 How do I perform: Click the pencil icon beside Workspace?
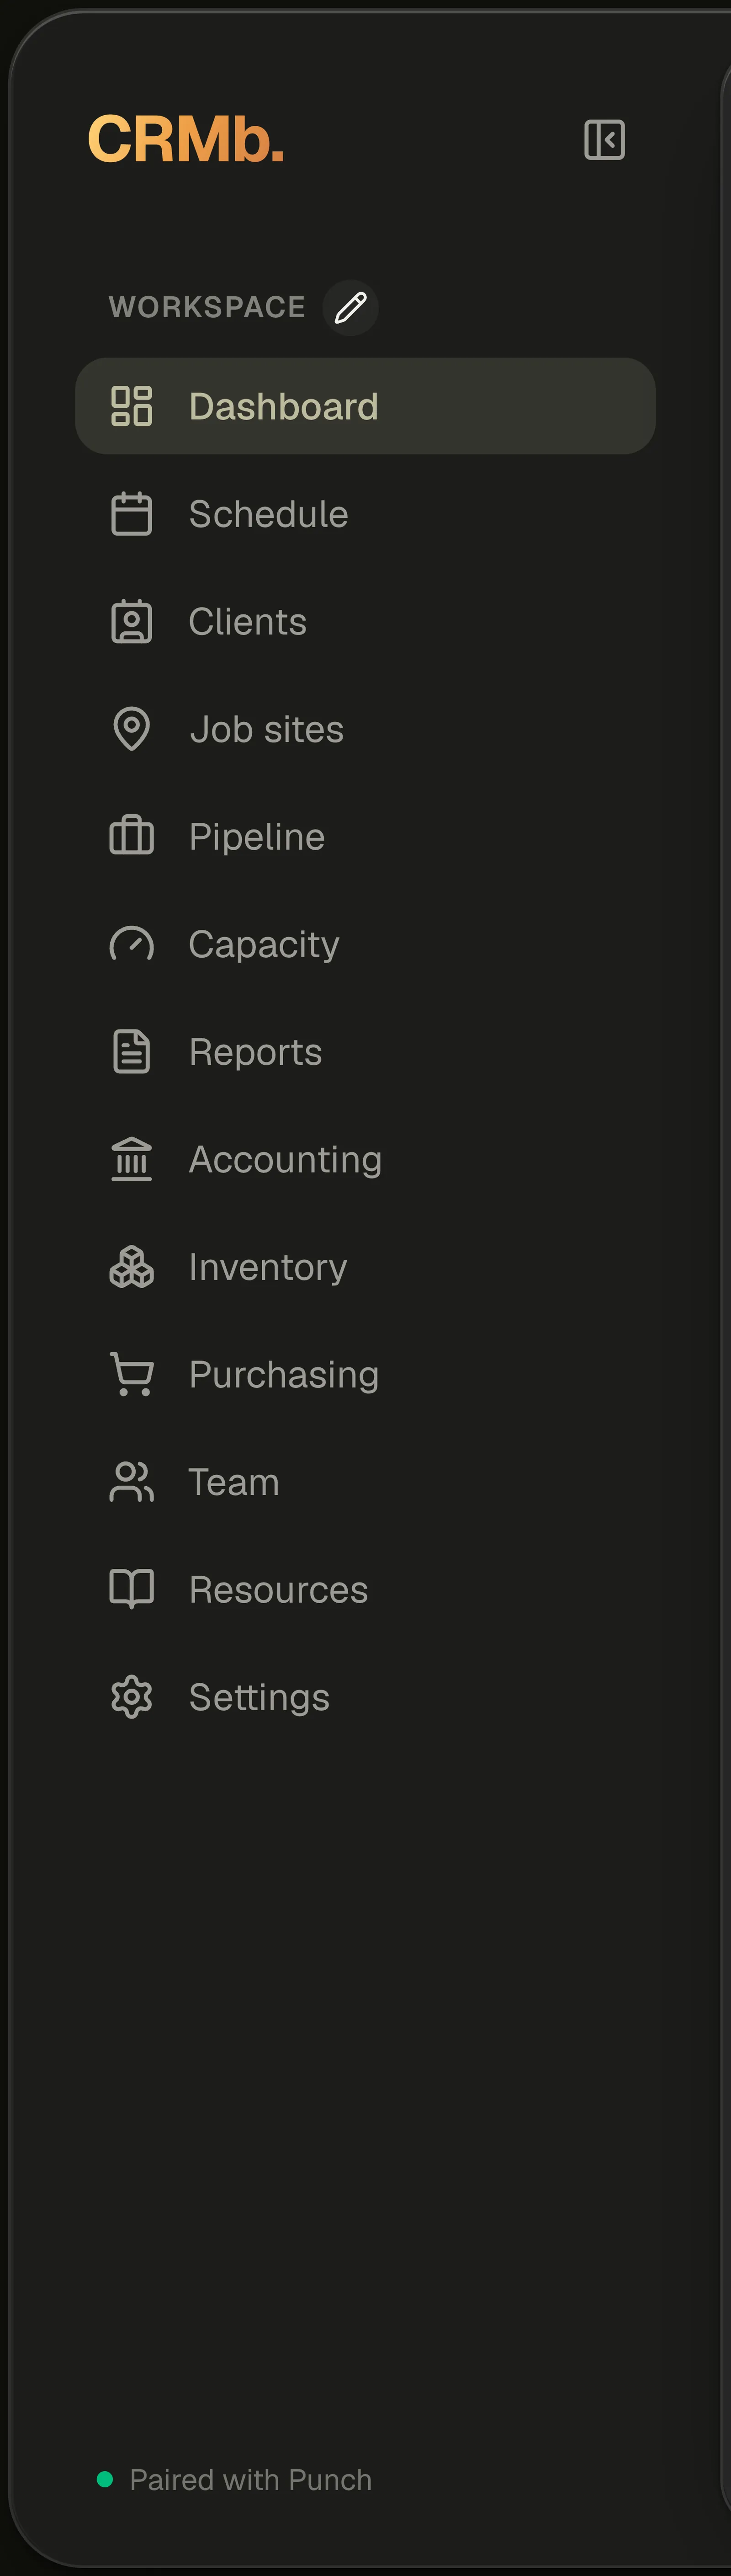tap(350, 308)
